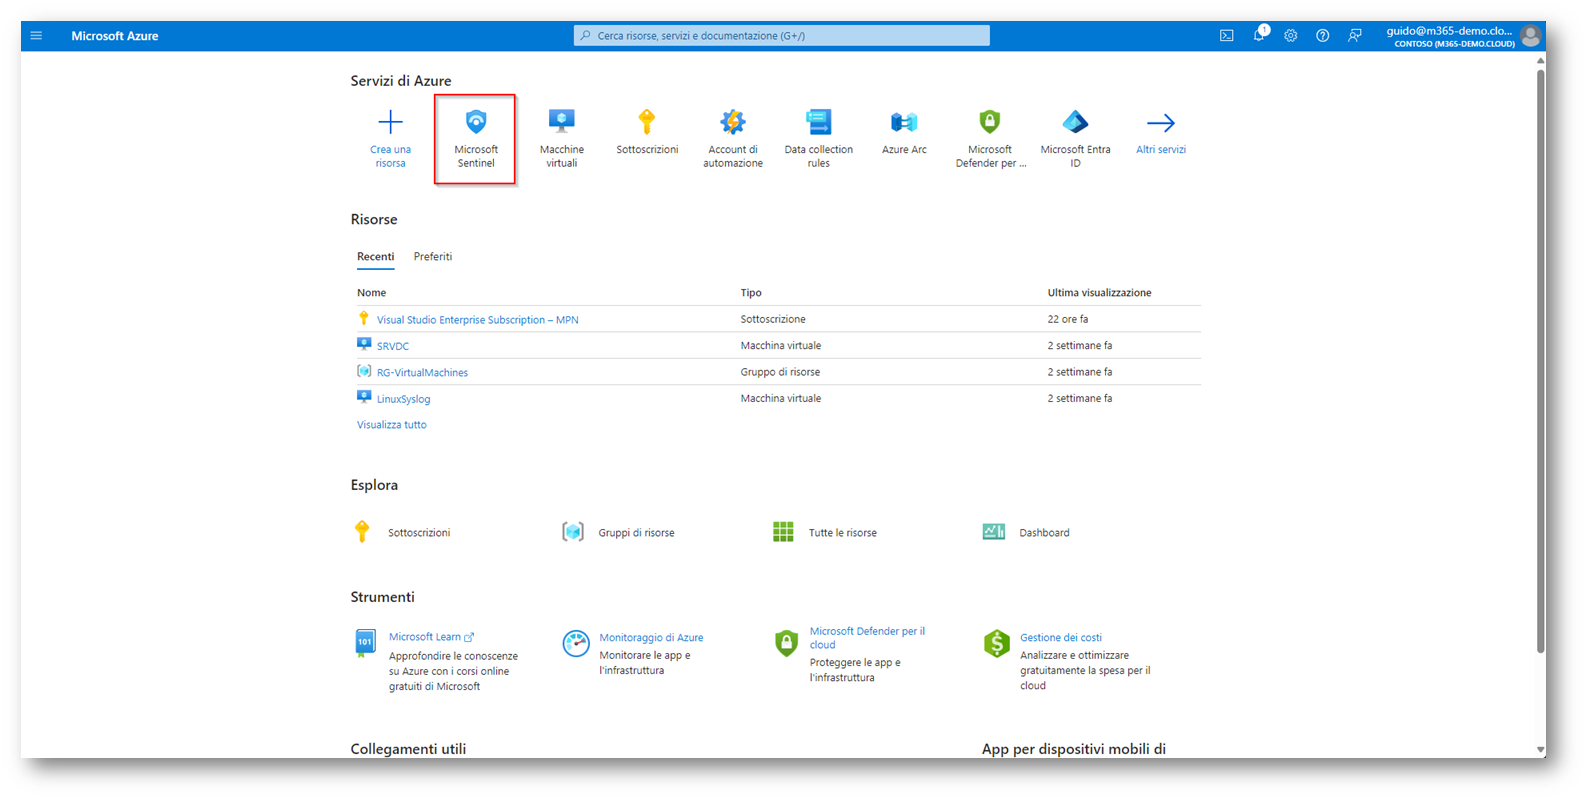Switch to the Preferiti tab
The width and height of the screenshot is (1588, 800).
click(433, 257)
